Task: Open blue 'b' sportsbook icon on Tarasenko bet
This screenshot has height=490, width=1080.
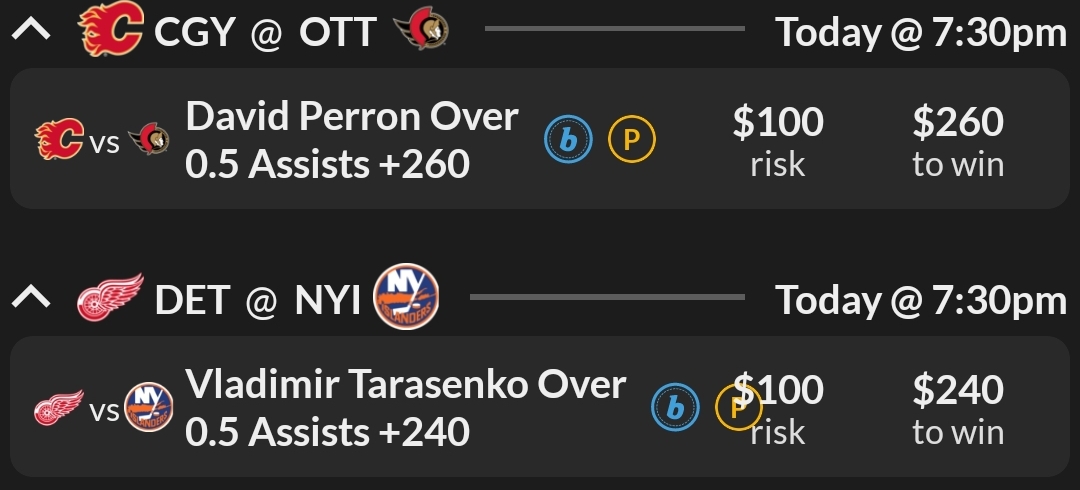Action: point(675,407)
